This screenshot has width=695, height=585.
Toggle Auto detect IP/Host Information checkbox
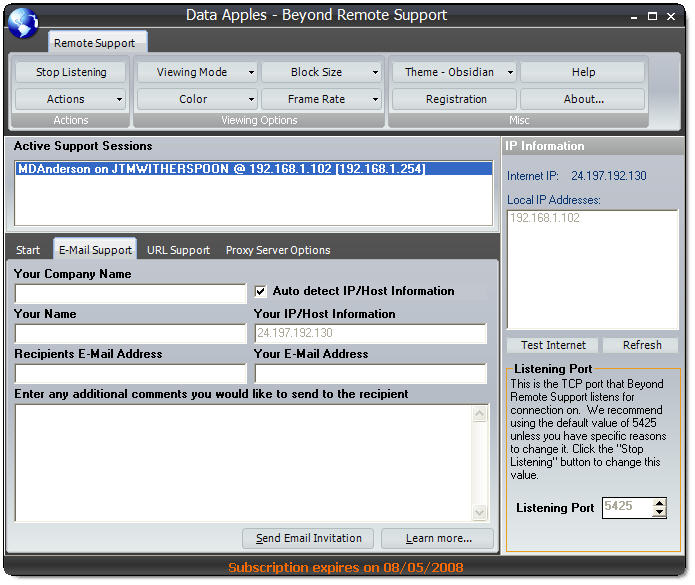pyautogui.click(x=261, y=292)
